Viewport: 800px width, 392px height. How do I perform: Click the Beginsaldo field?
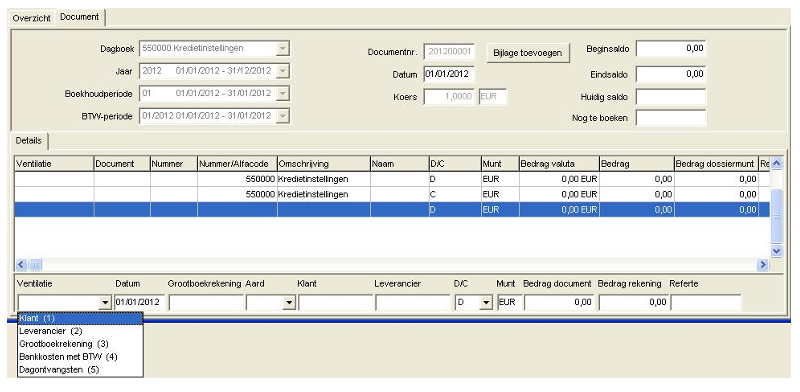click(671, 49)
